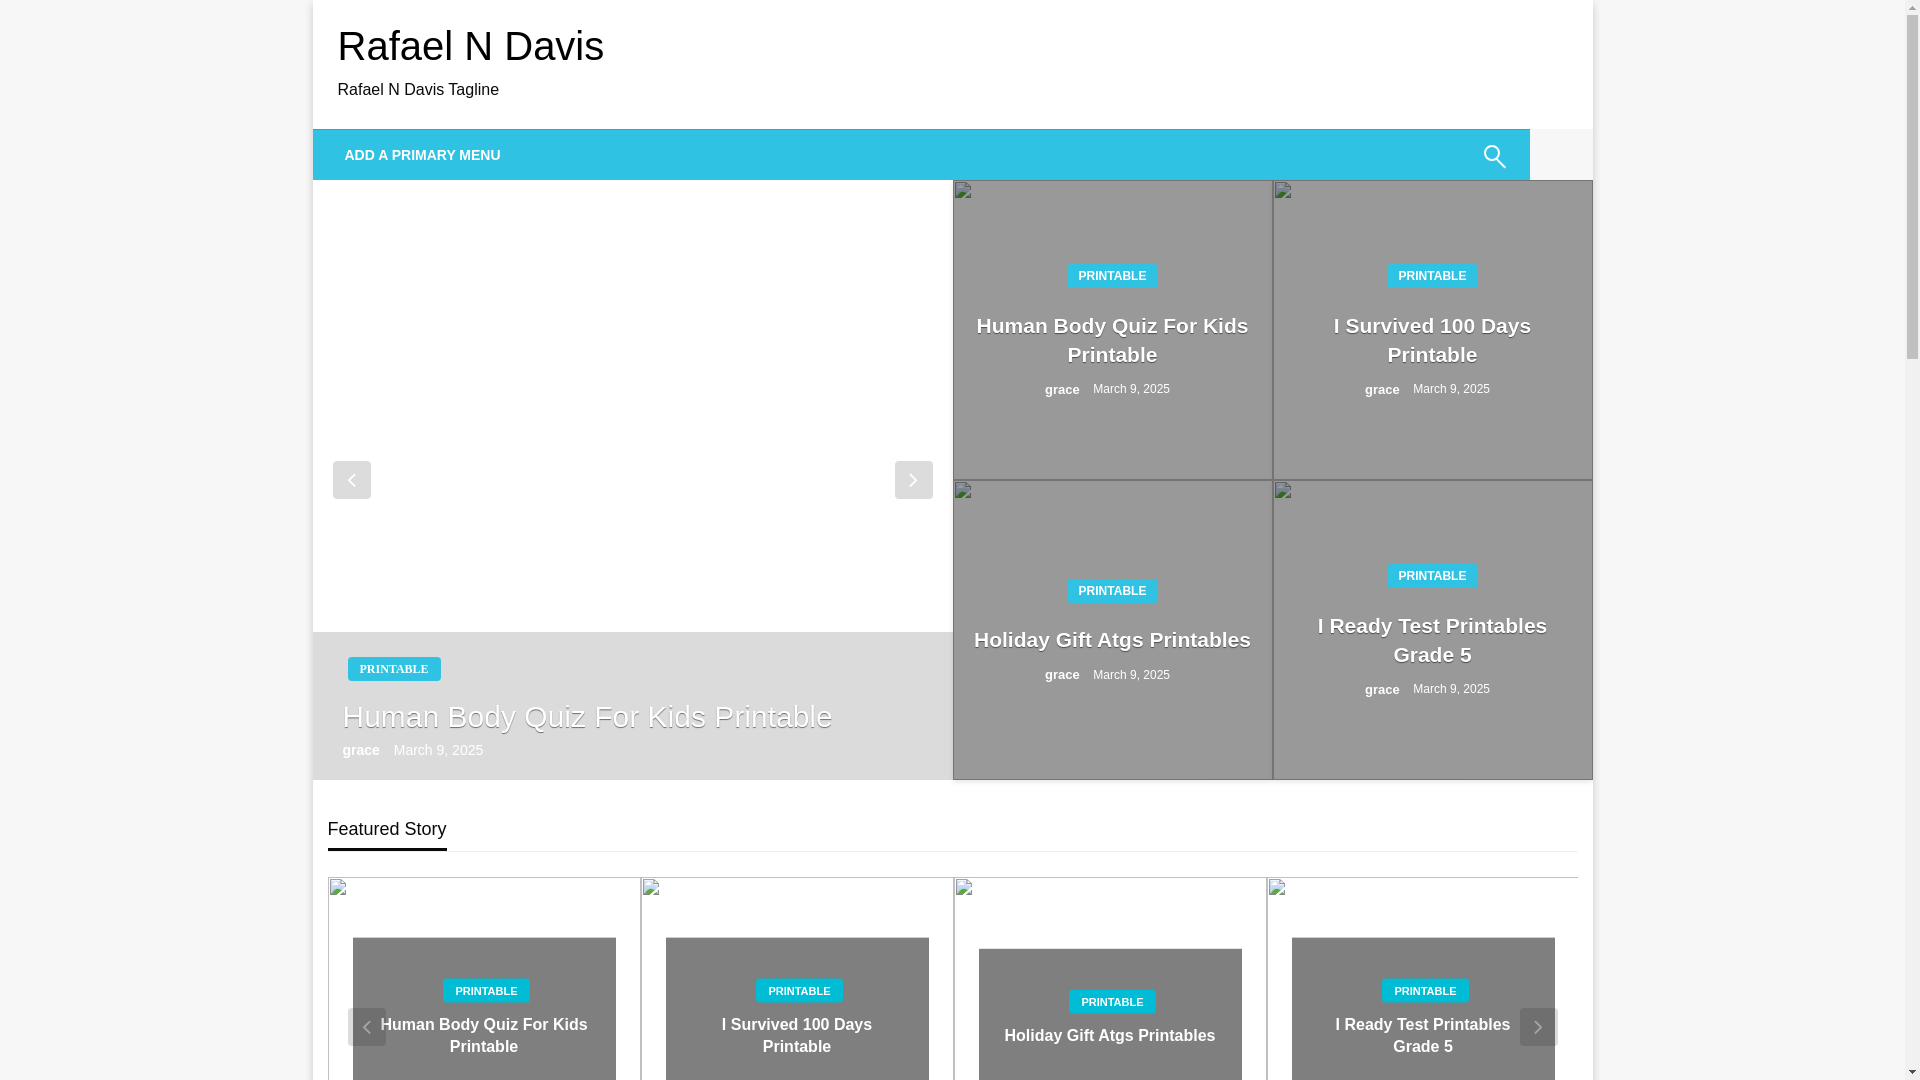This screenshot has height=1080, width=1920.
Task: Open slider title Human Body Quiz For Kids Printable
Action: 587,717
